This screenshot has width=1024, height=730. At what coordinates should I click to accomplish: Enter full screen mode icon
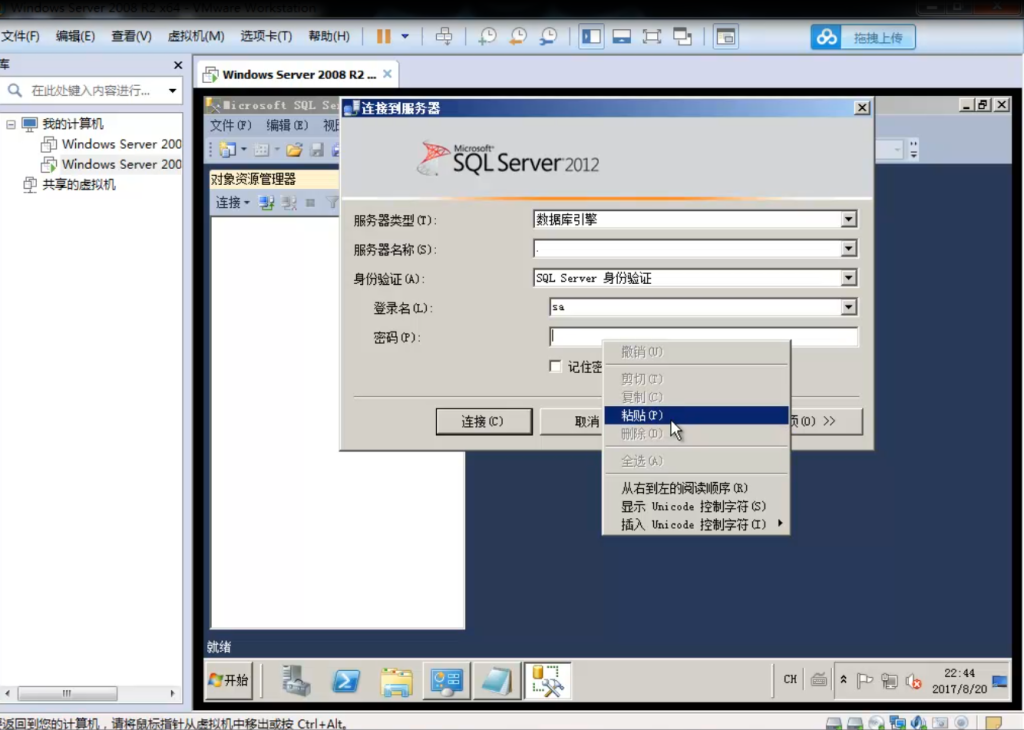(652, 37)
